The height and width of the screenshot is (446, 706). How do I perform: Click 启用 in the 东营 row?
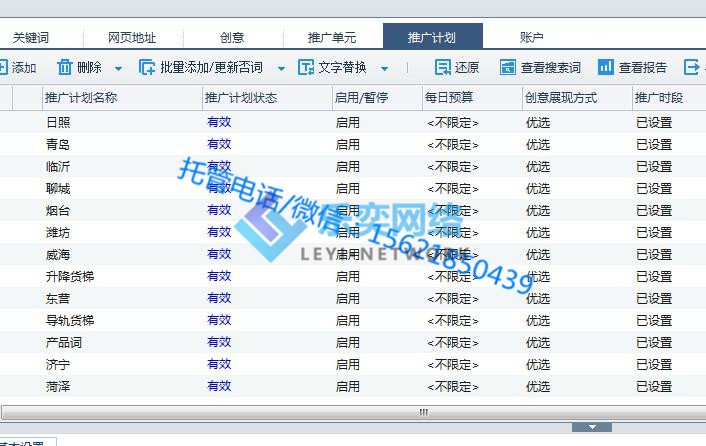click(348, 299)
